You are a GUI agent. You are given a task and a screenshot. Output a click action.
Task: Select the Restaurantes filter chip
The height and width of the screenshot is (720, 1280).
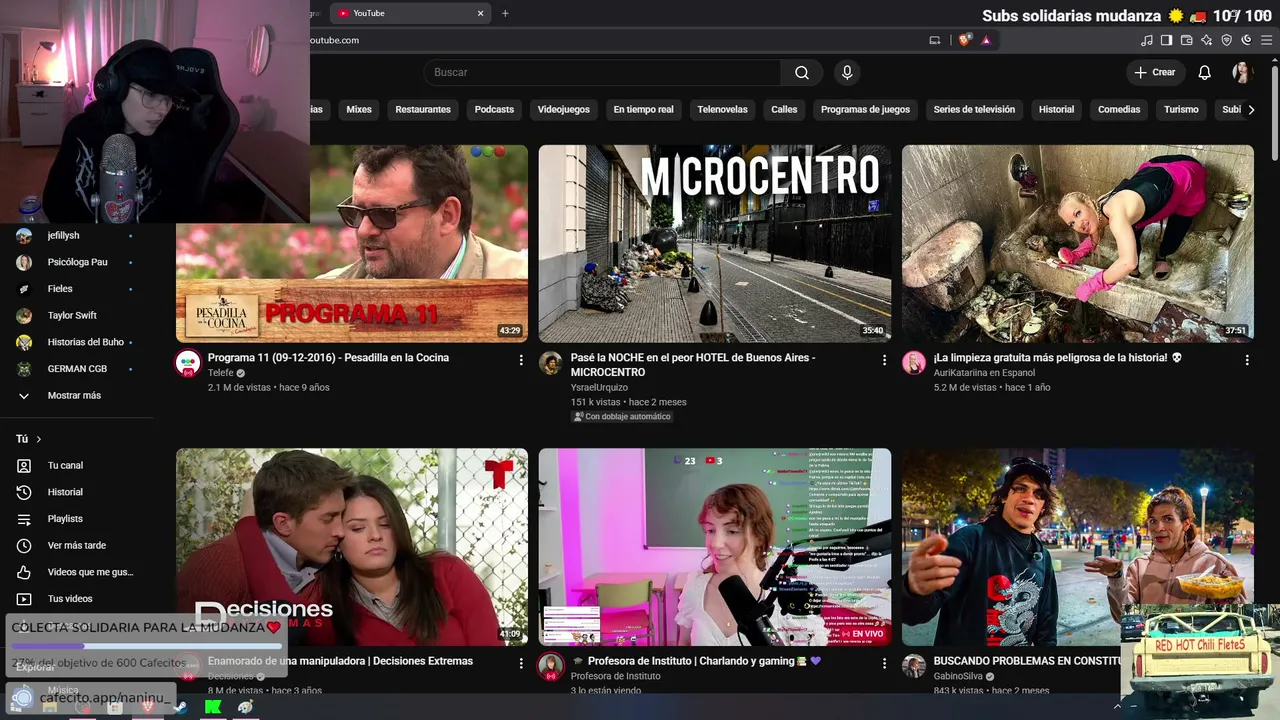pos(423,110)
